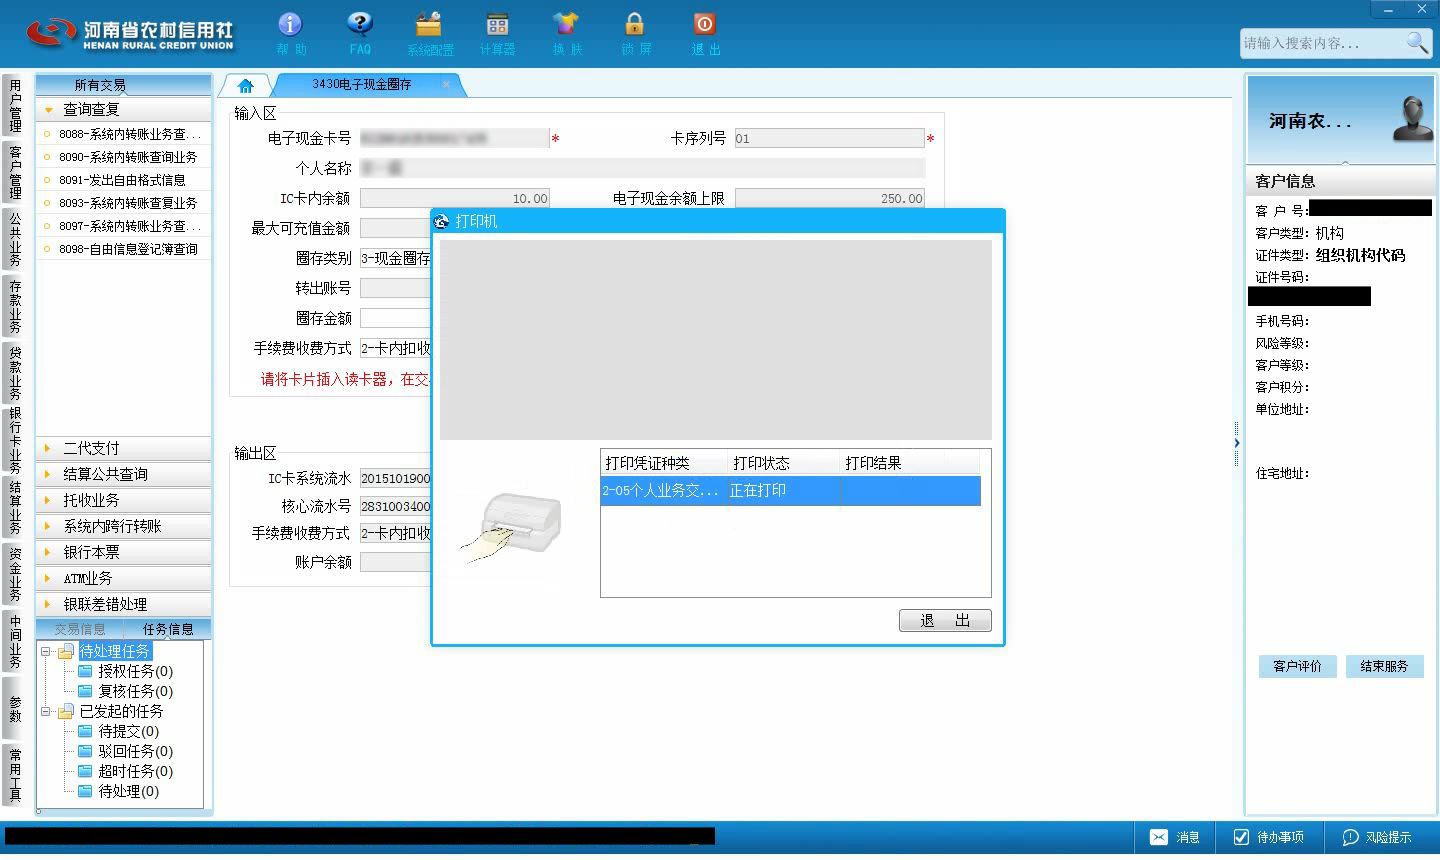Open the 存款业务 side tab
The width and height of the screenshot is (1440, 860).
[x=15, y=306]
